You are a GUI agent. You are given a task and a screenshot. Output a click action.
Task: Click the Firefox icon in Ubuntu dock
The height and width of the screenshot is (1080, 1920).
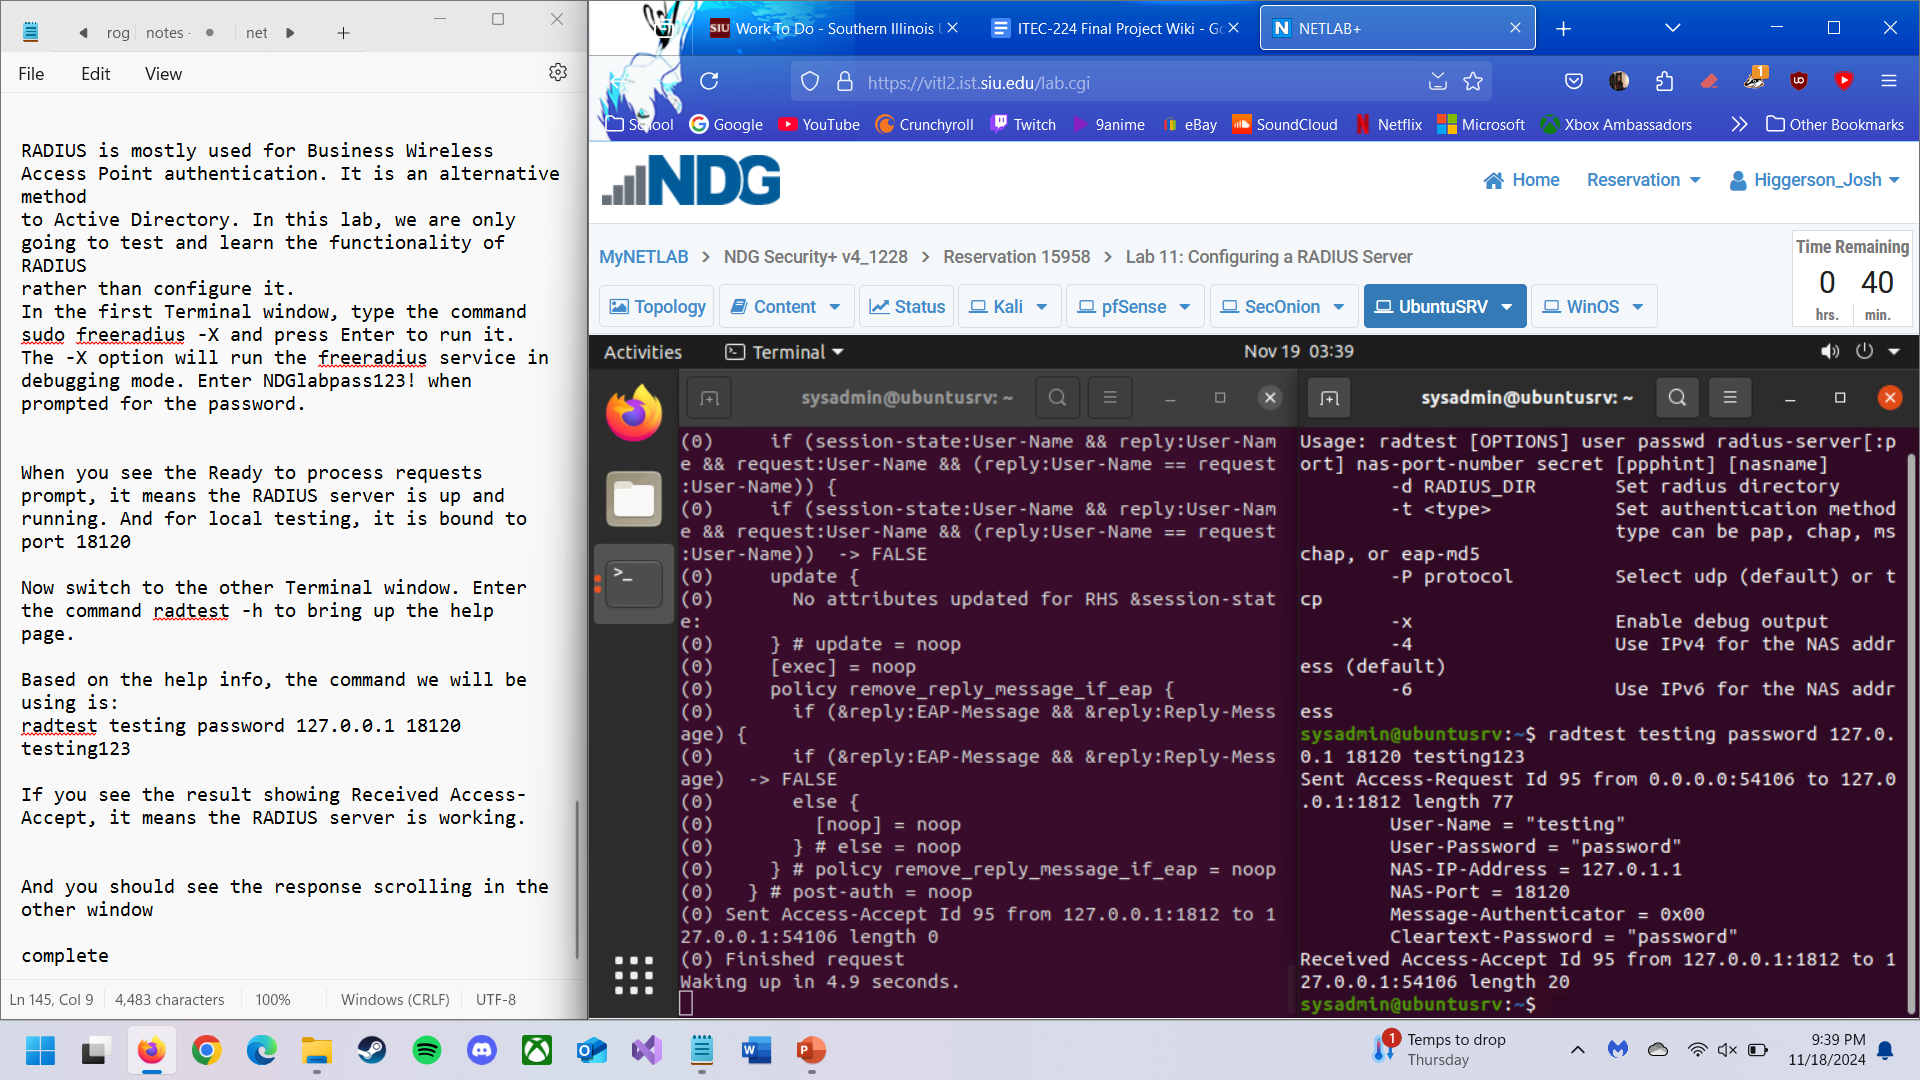pos(634,414)
